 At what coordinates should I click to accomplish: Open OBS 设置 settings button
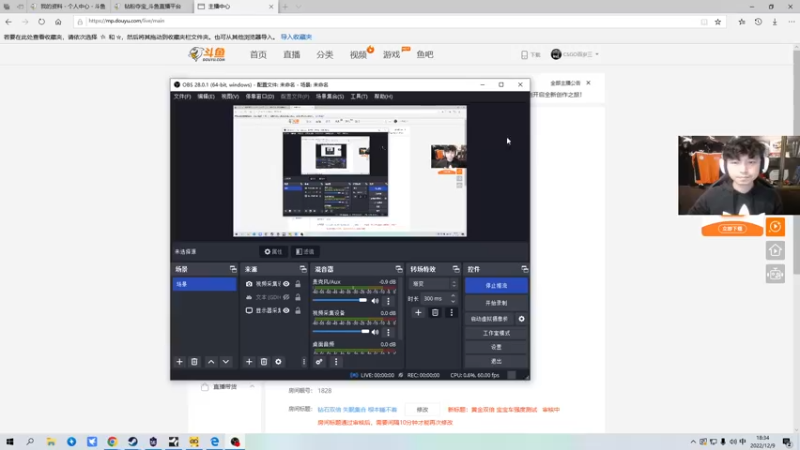tap(496, 347)
